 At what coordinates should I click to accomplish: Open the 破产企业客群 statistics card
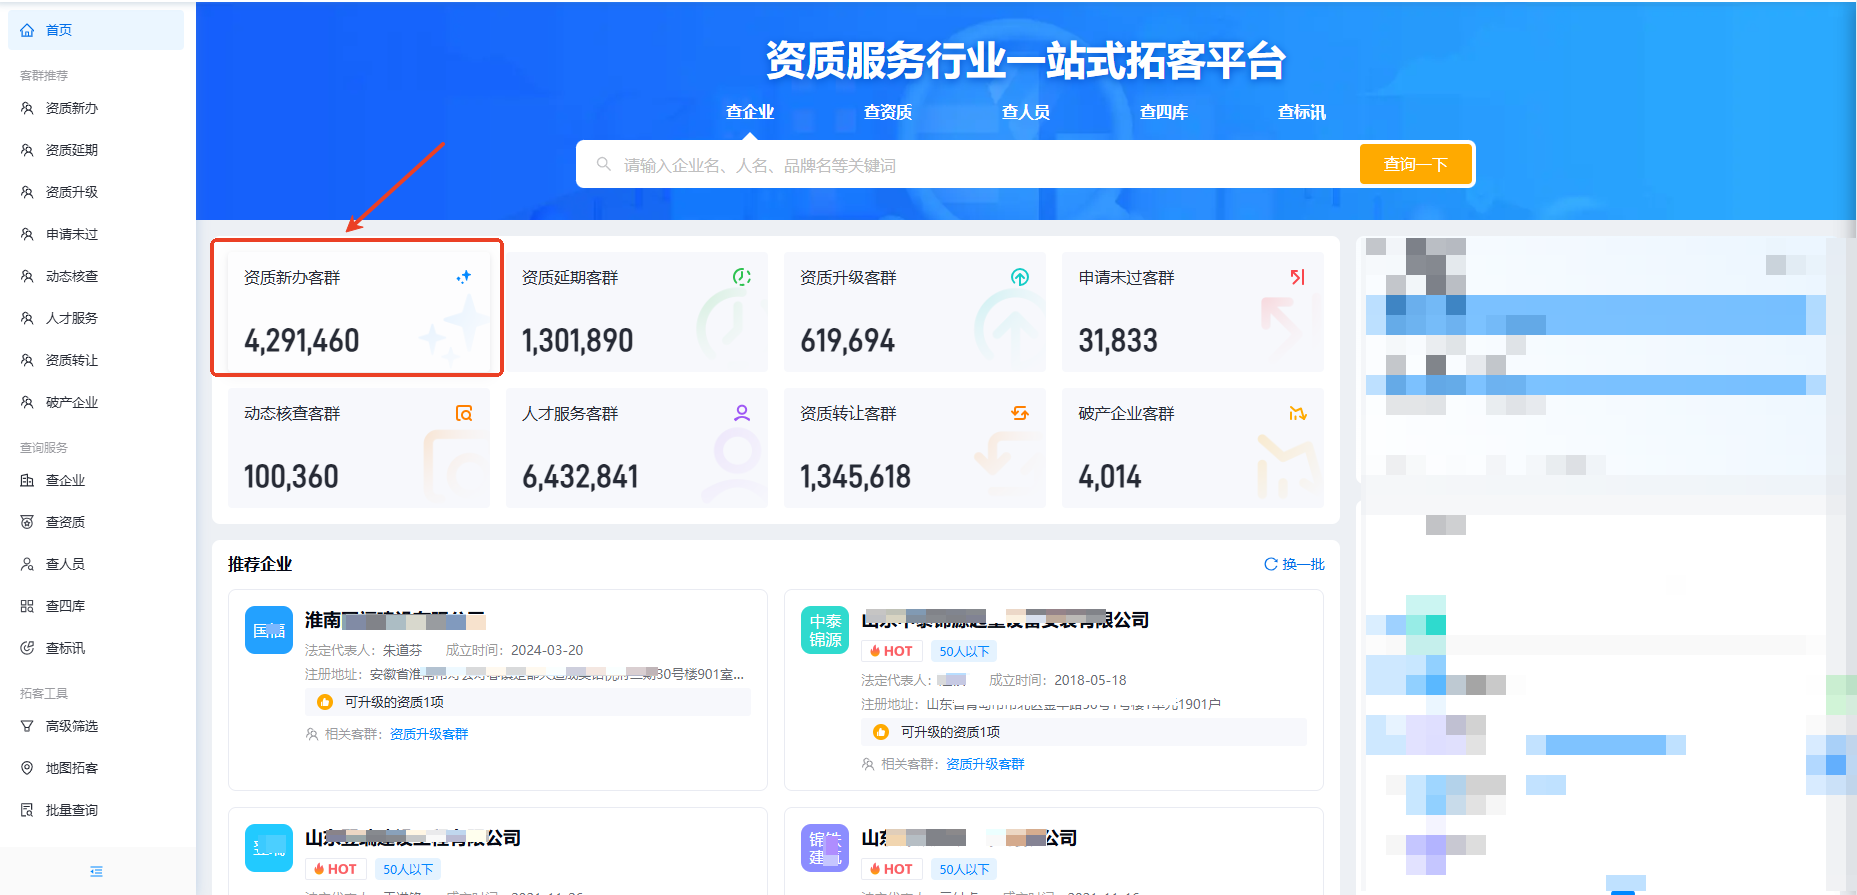pos(1192,448)
